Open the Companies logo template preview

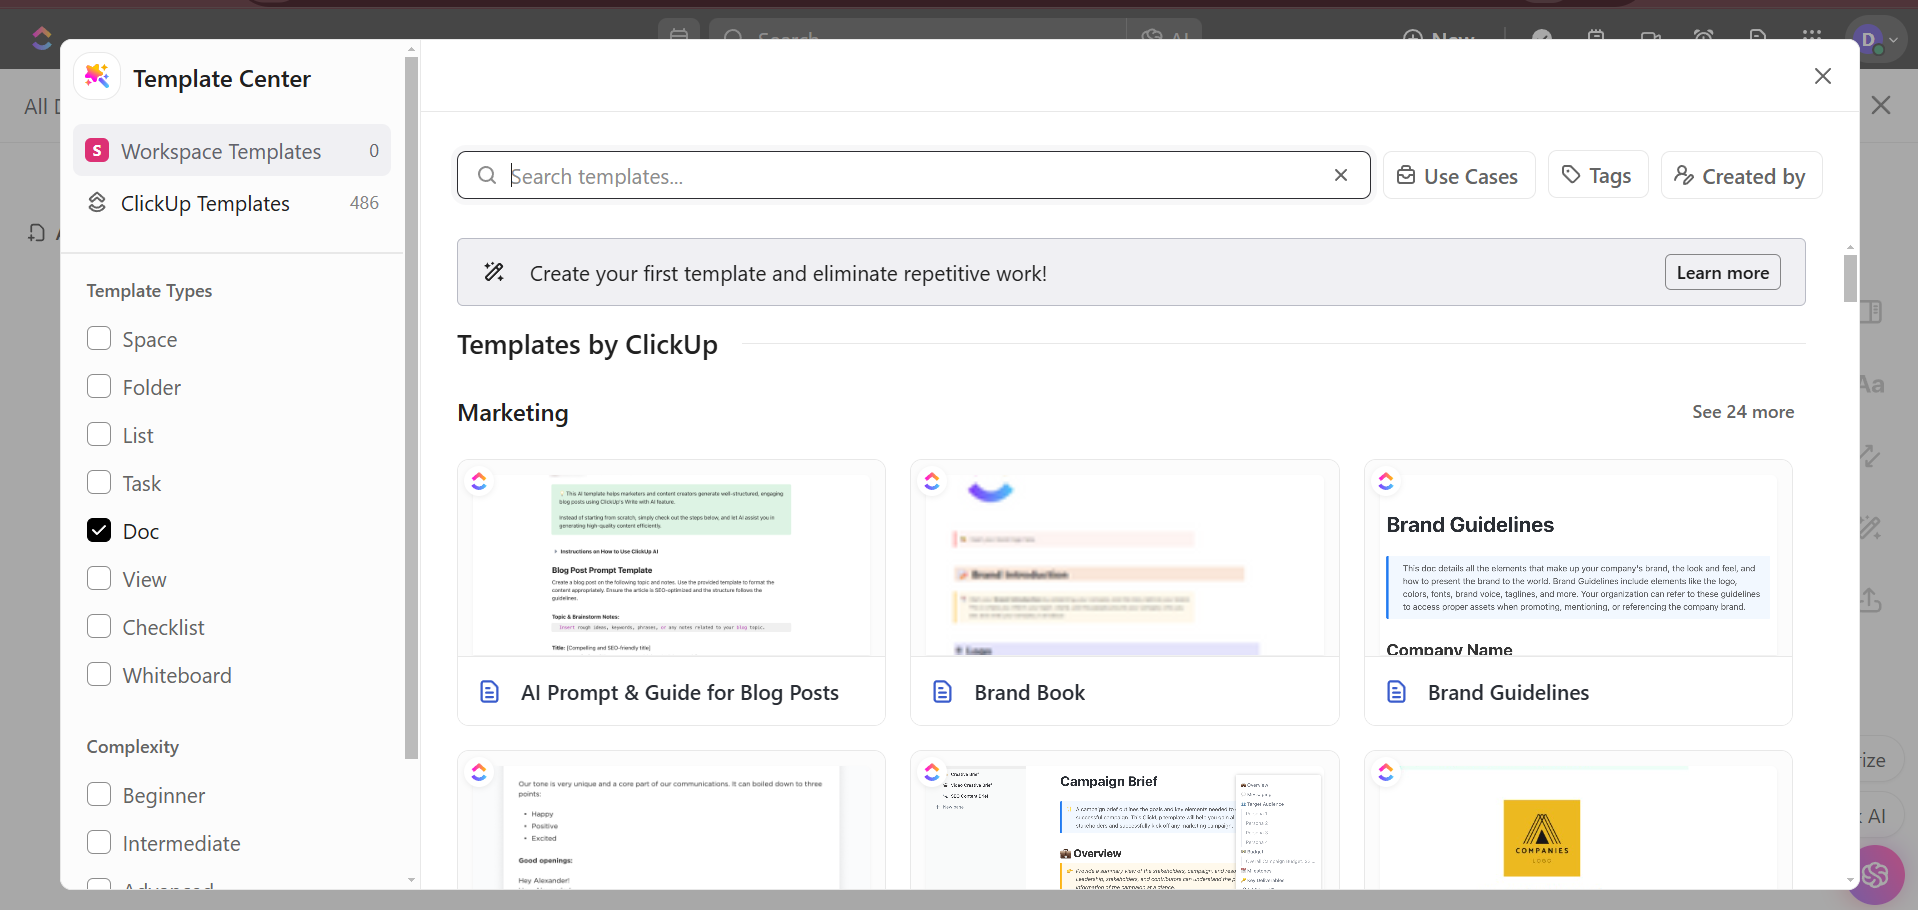point(1578,820)
